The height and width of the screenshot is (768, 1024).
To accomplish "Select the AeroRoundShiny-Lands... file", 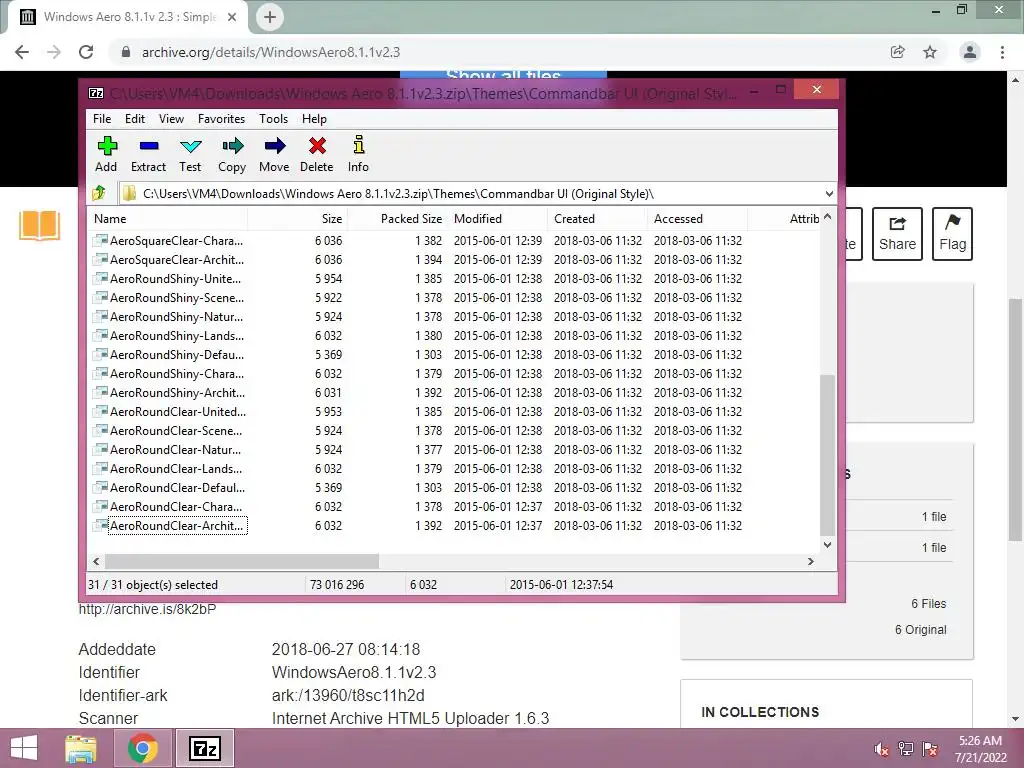I will click(177, 335).
